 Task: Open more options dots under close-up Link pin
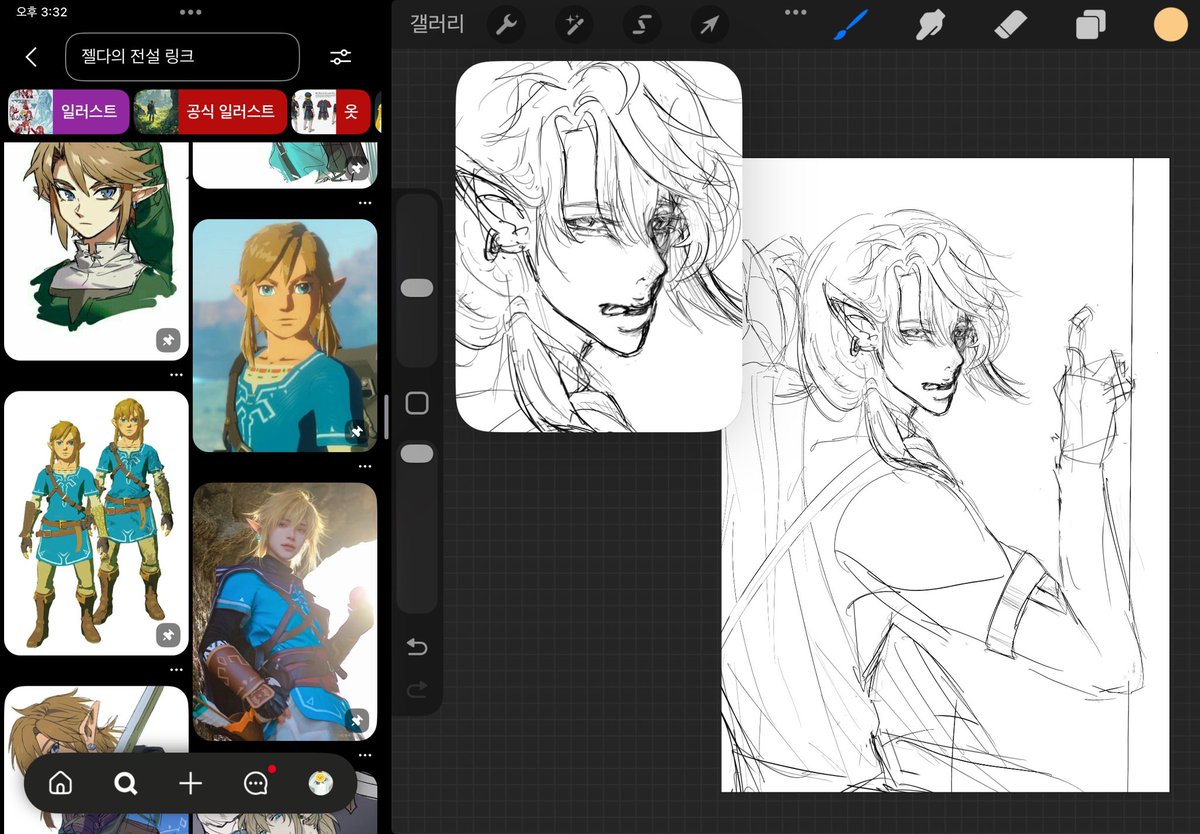coord(365,466)
